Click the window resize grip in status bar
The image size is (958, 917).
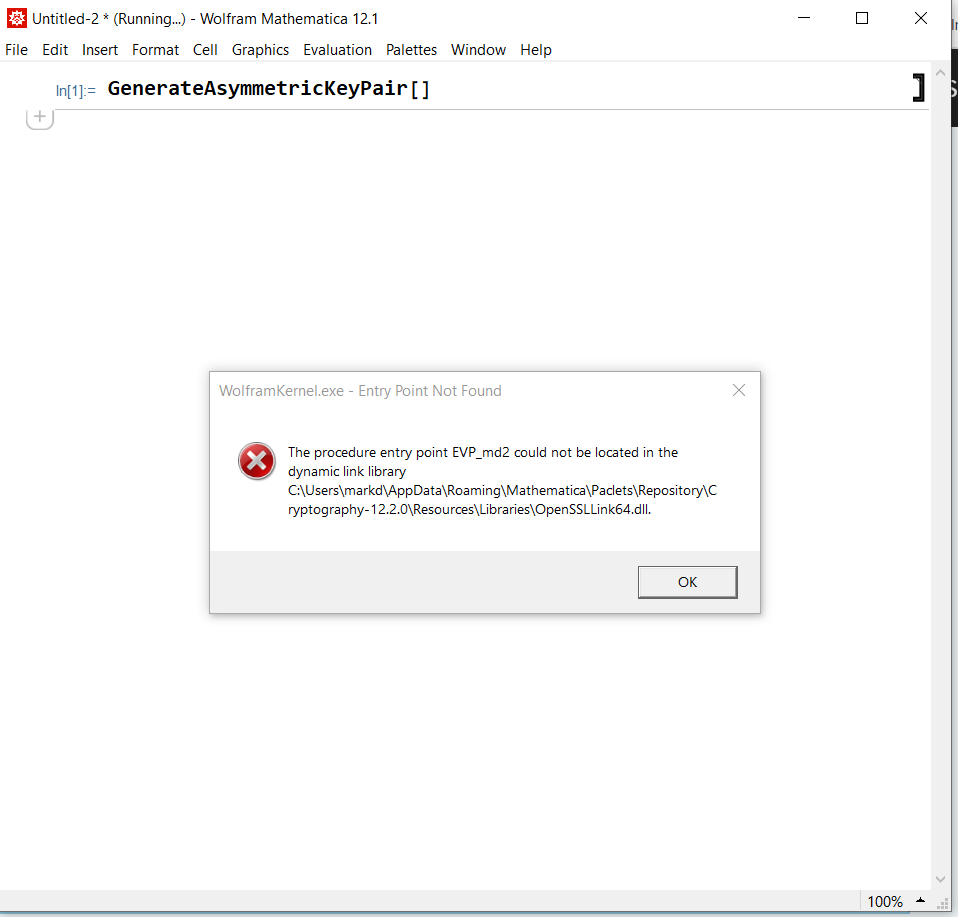point(942,904)
